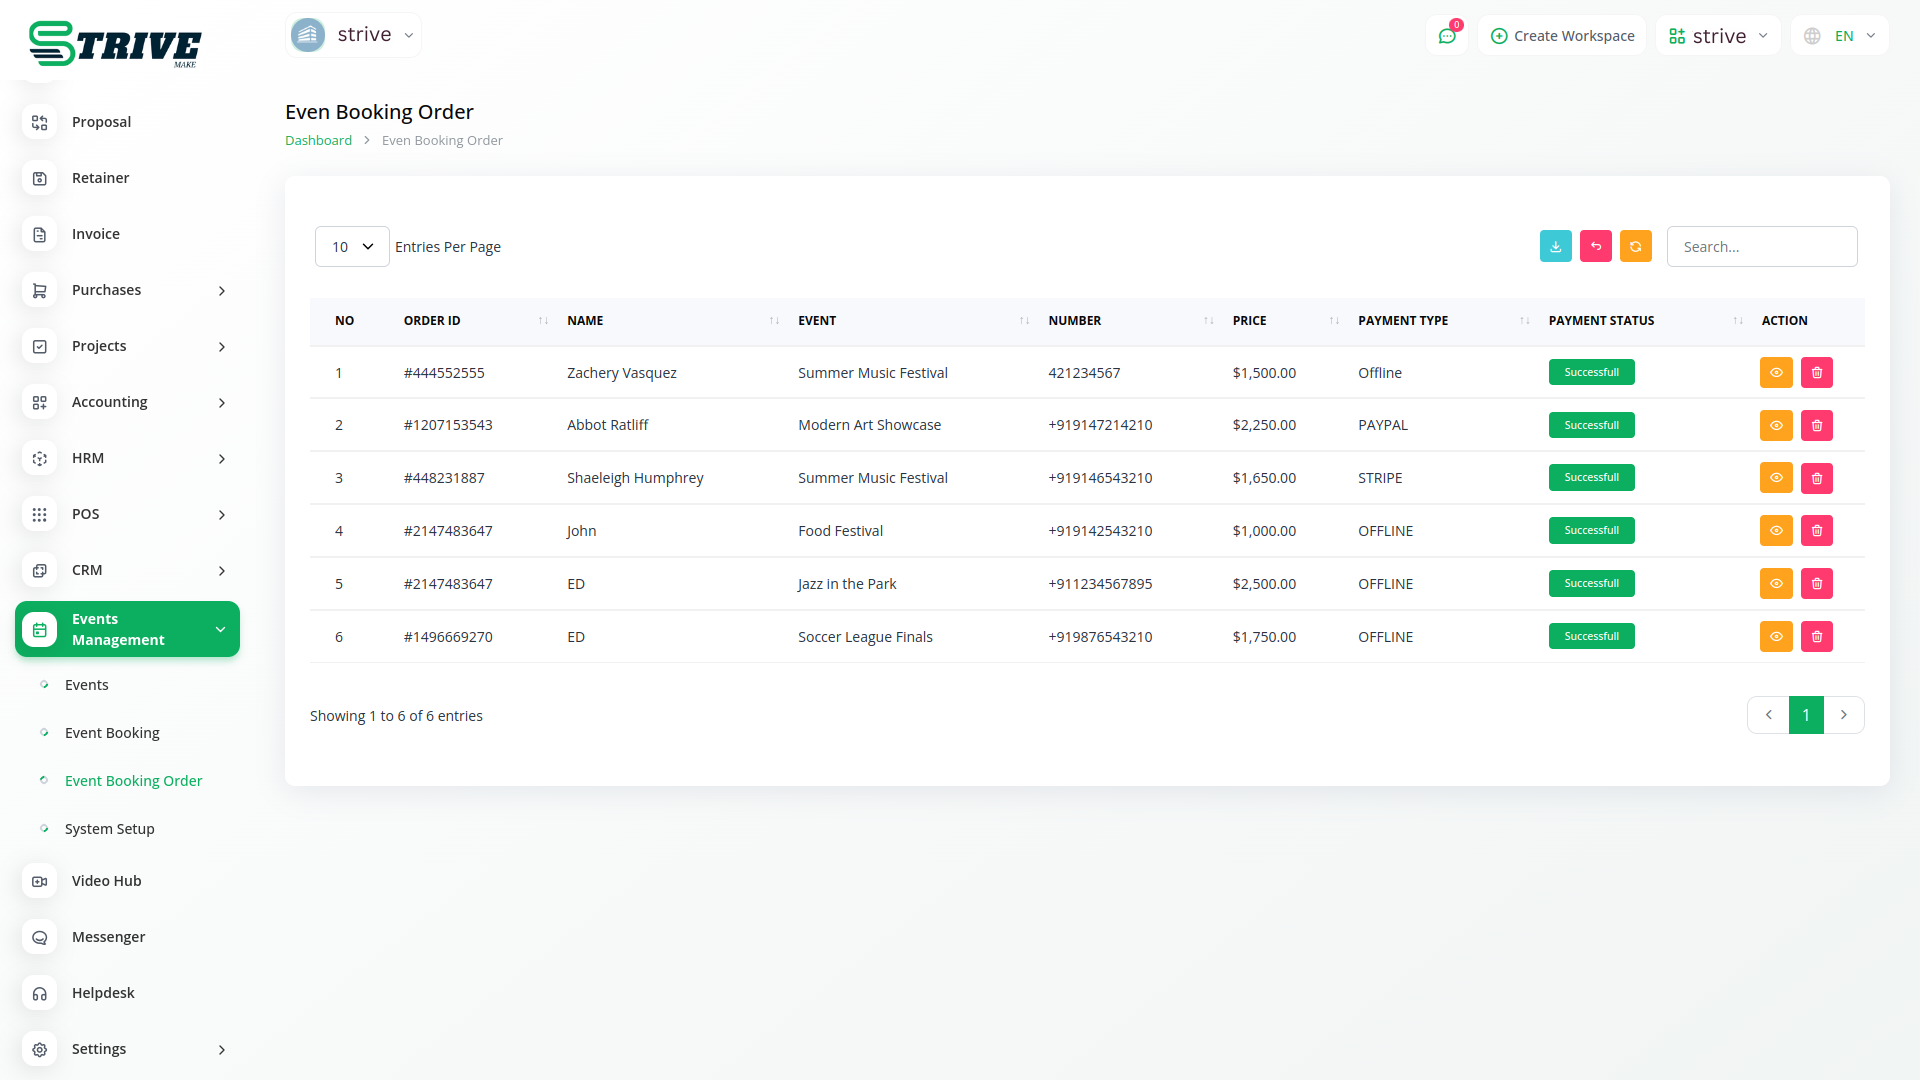
Task: Open the EN language dropdown
Action: click(x=1841, y=36)
